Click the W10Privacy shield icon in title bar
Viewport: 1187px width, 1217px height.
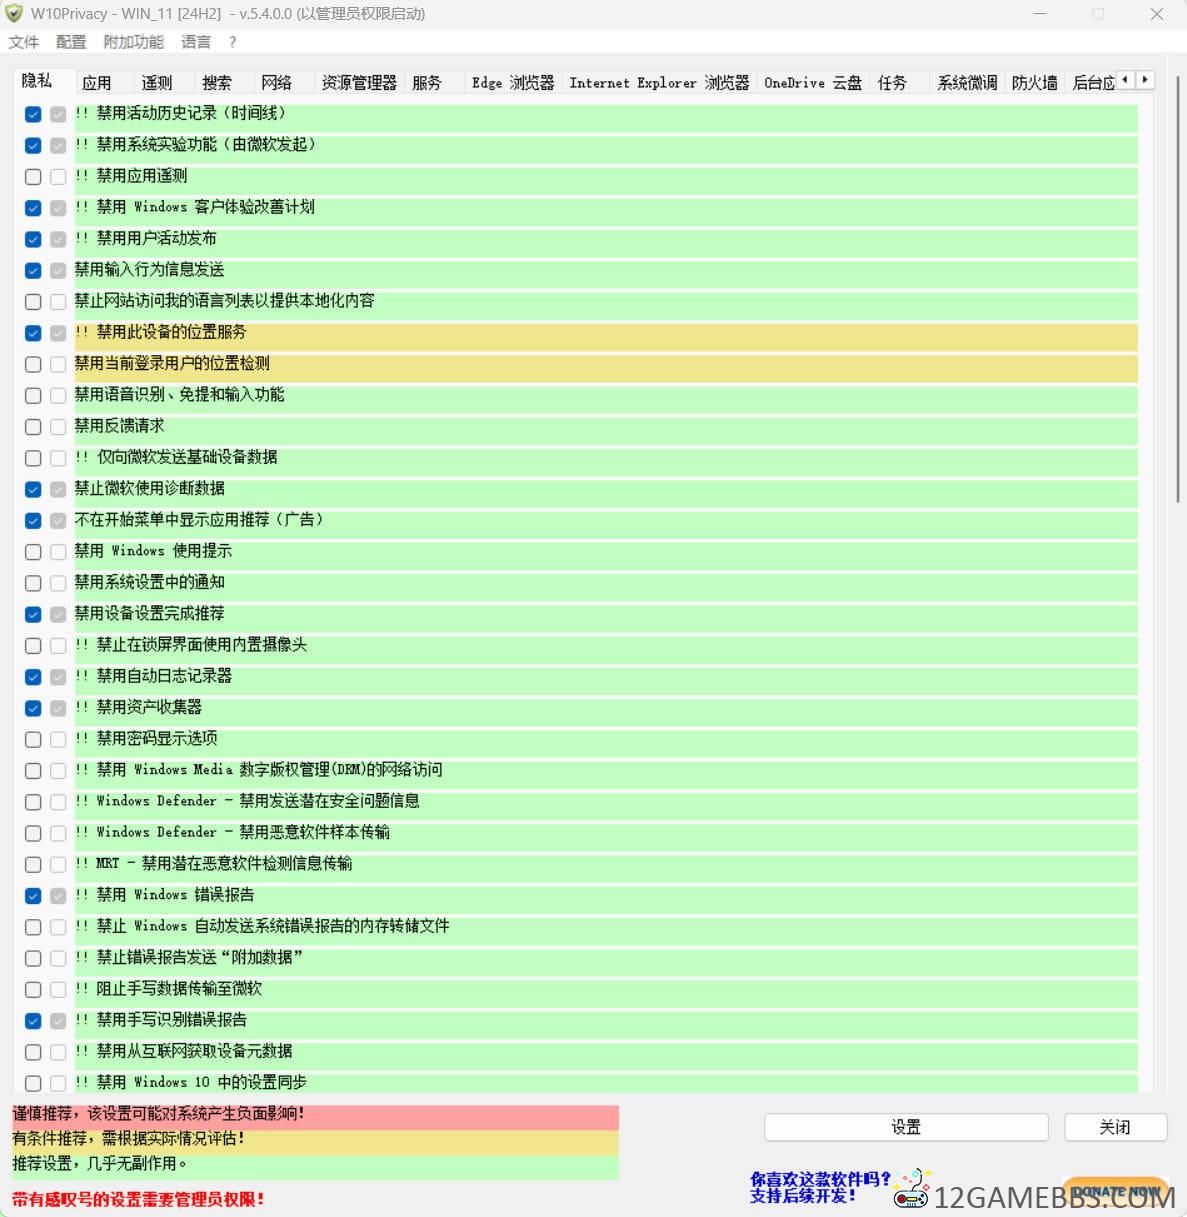14,14
